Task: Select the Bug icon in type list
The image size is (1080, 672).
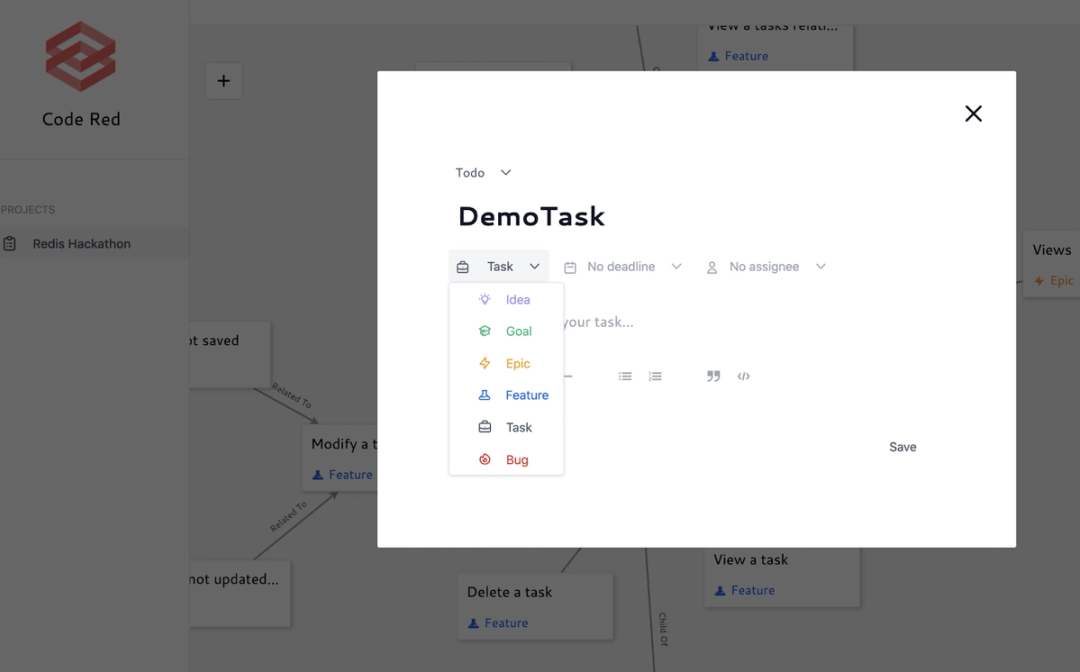Action: pos(483,459)
